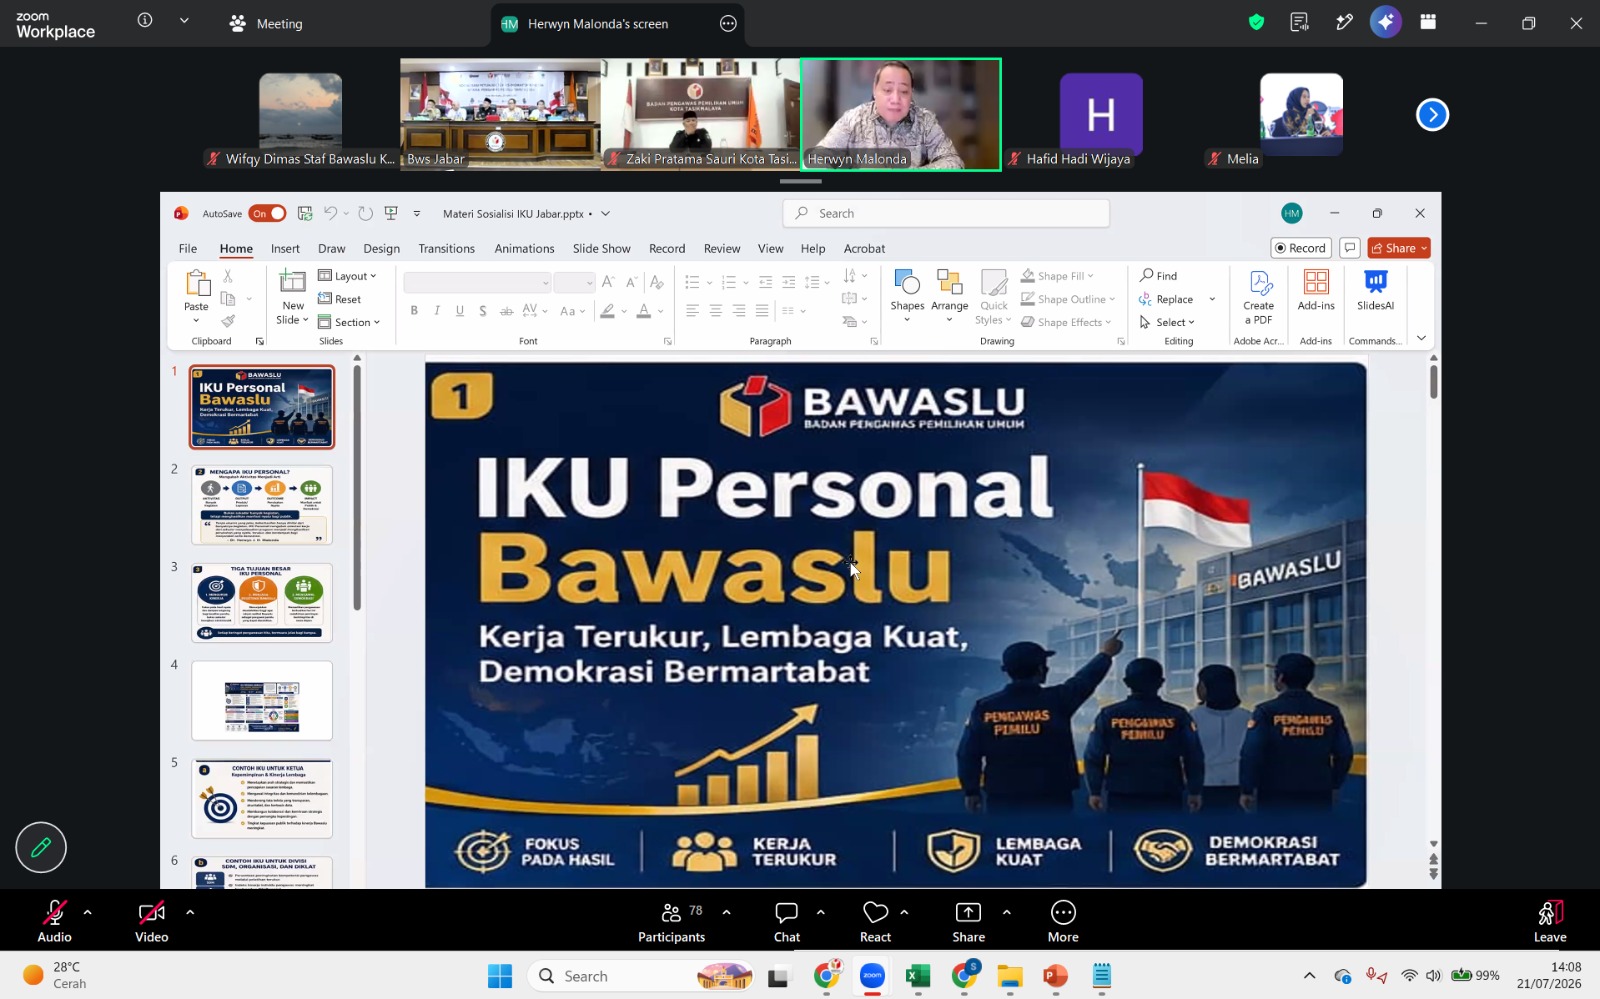Open the Slide Show tab
The height and width of the screenshot is (999, 1600).
click(x=601, y=248)
